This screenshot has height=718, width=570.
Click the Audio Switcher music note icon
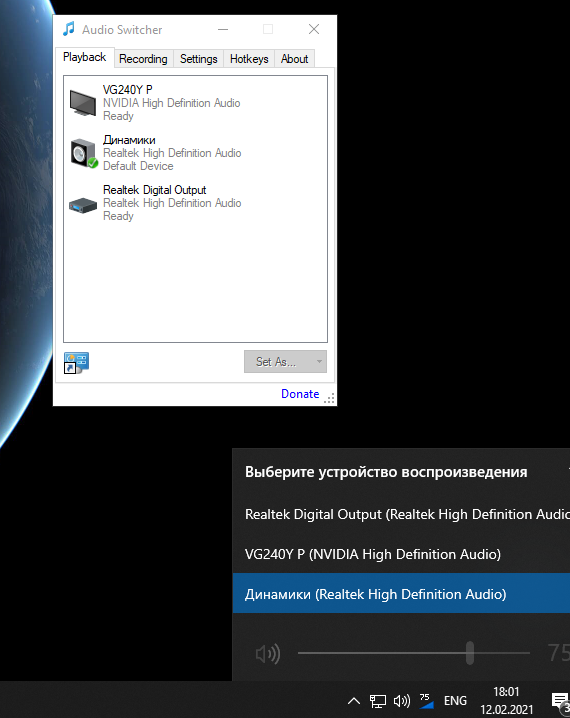(x=69, y=29)
